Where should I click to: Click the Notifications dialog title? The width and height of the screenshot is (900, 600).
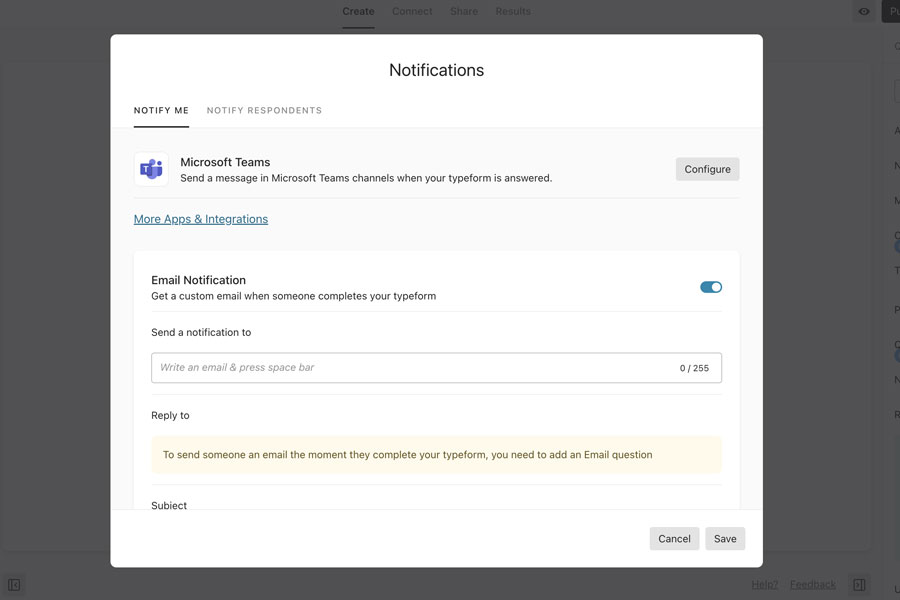pos(436,70)
